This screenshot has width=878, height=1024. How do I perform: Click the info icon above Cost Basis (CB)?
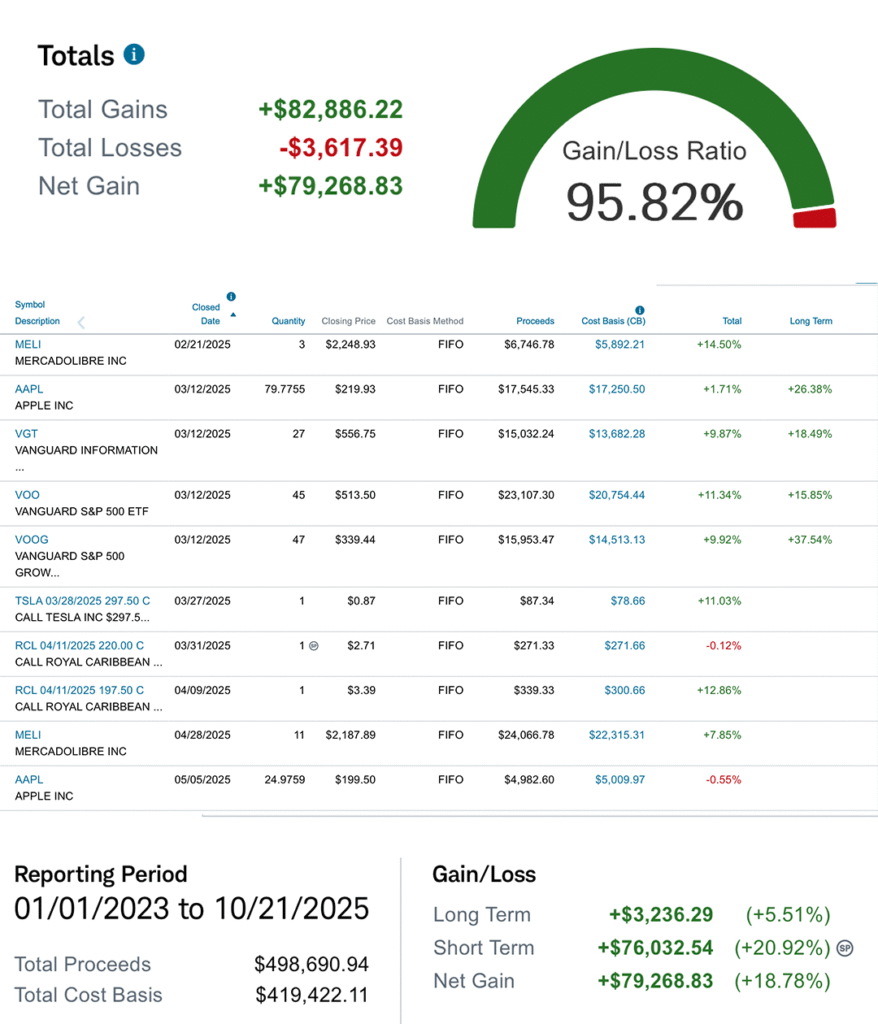639,310
